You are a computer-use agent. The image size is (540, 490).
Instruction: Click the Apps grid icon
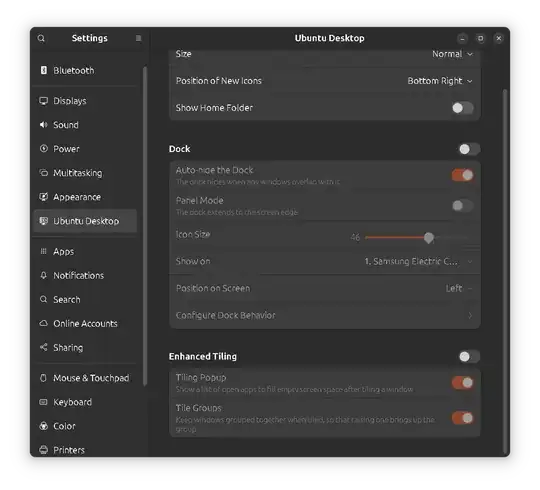click(x=44, y=251)
